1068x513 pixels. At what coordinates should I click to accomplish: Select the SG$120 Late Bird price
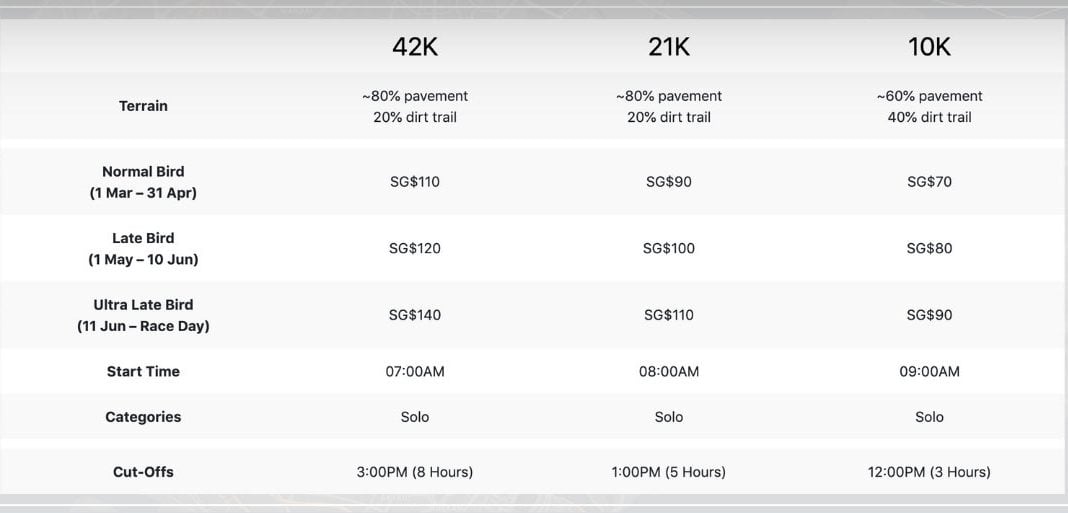415,248
